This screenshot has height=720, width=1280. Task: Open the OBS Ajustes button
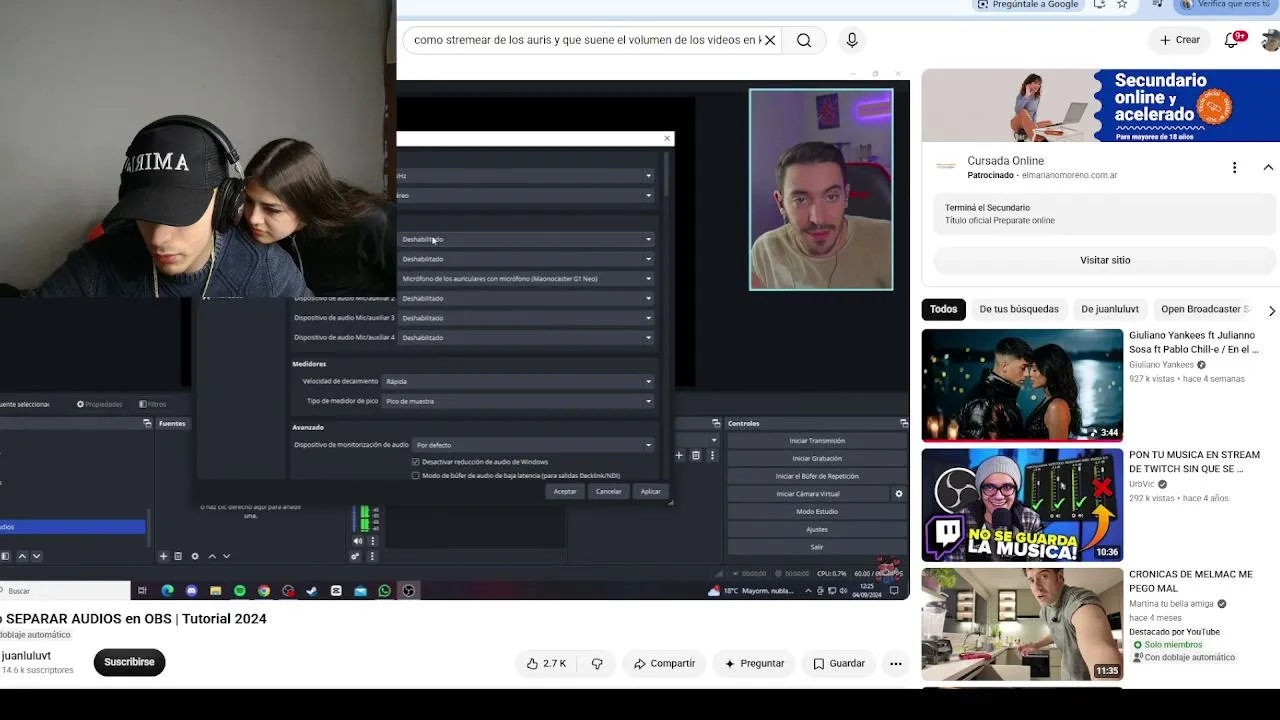click(817, 530)
